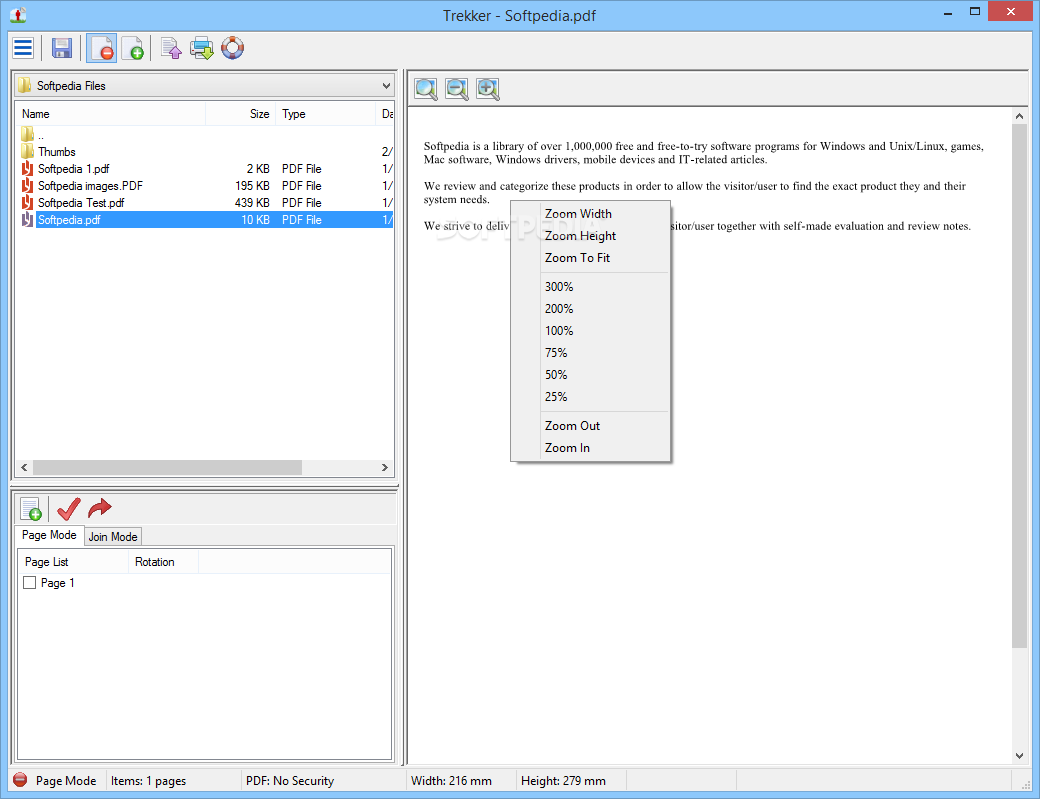Select the Softpedia.pdf file row
This screenshot has width=1040, height=799.
click(x=206, y=219)
